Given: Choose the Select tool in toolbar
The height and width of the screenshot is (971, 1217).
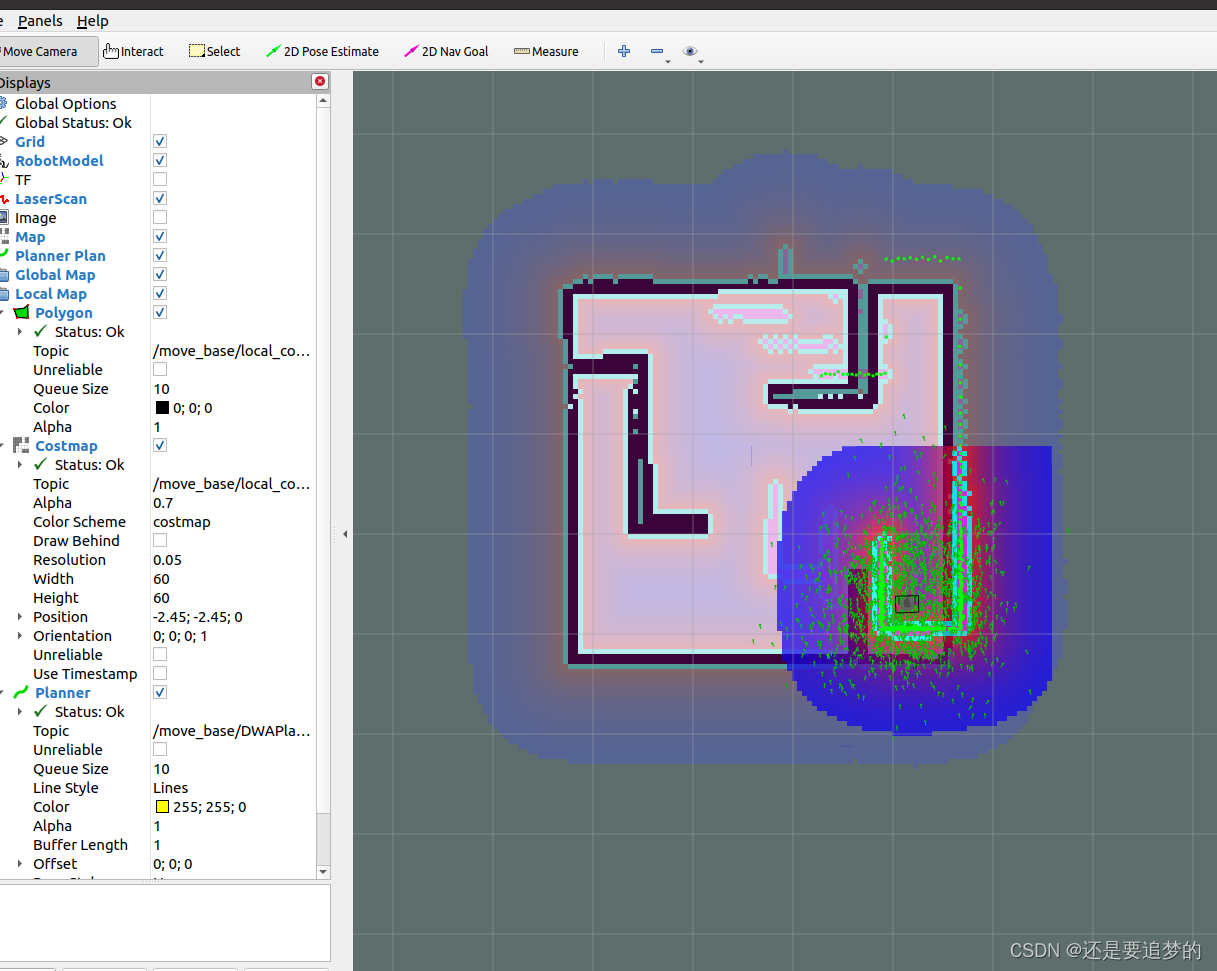Looking at the screenshot, I should point(215,51).
